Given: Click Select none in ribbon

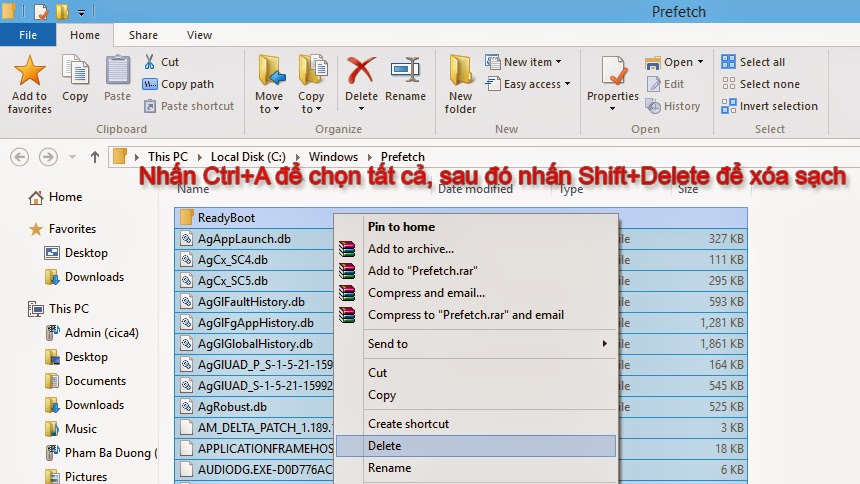Looking at the screenshot, I should pyautogui.click(x=761, y=84).
